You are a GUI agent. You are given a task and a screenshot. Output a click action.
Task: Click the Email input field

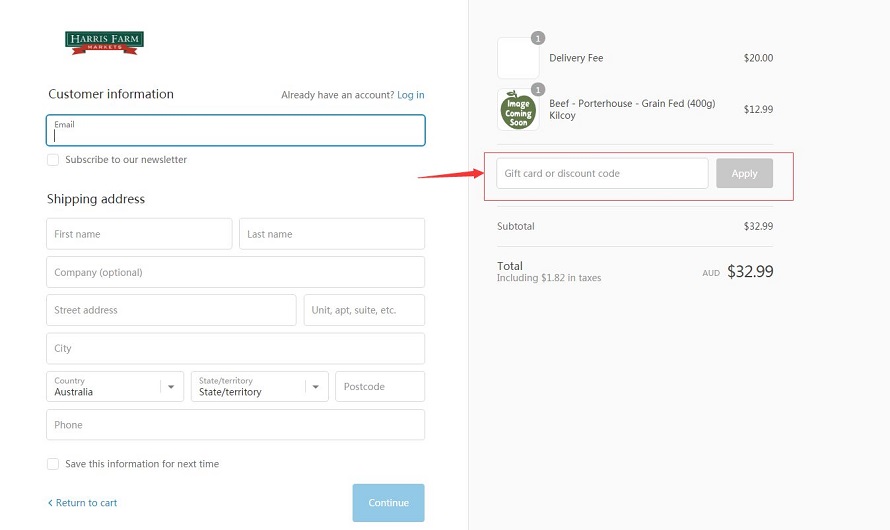[x=236, y=131]
